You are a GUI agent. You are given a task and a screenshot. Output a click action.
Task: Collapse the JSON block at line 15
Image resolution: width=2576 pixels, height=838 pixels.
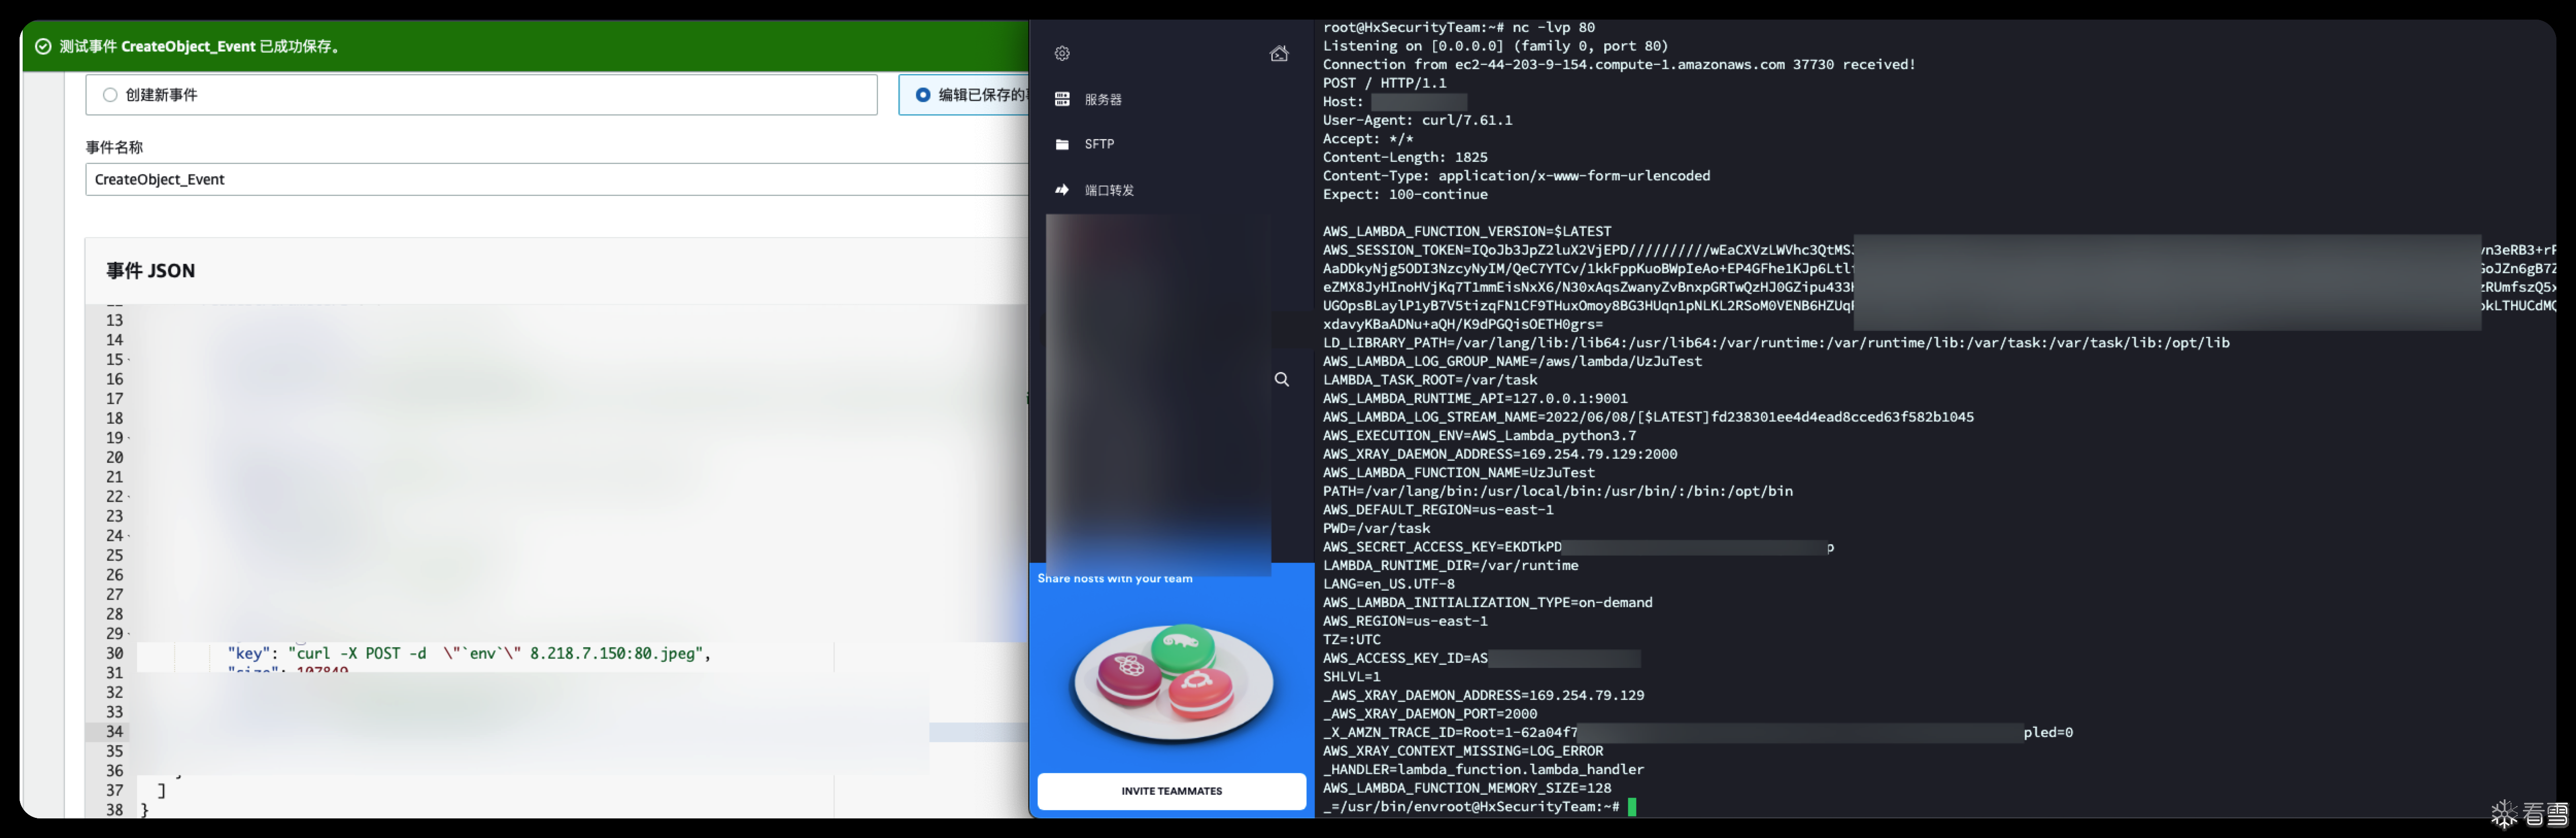130,360
